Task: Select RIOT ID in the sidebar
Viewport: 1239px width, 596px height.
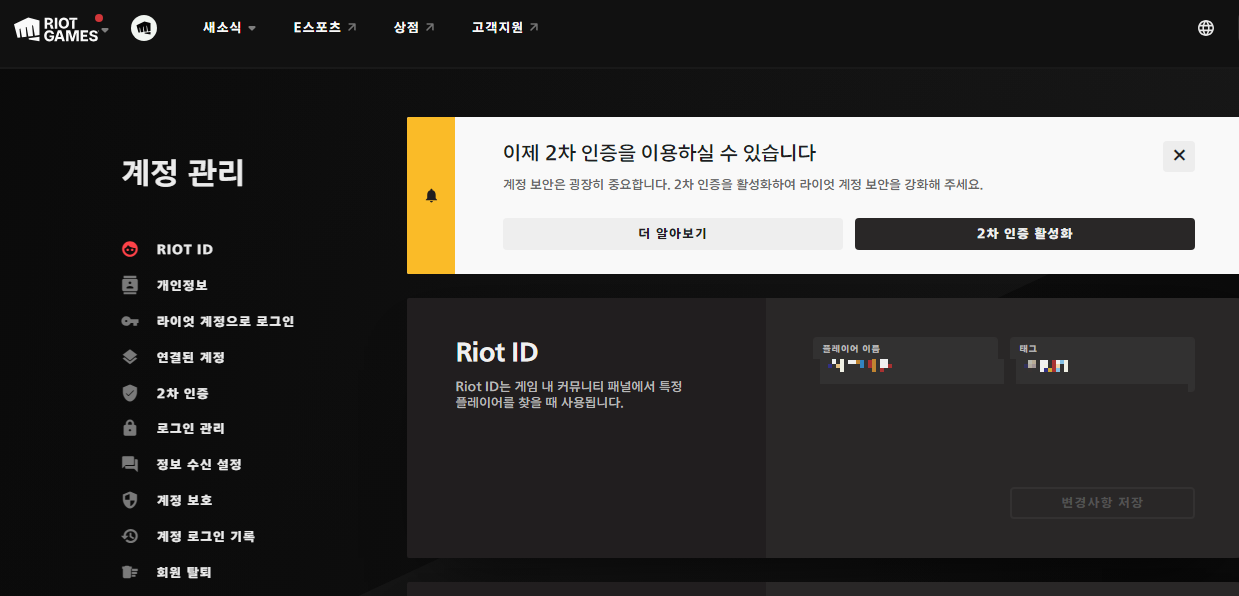Action: tap(185, 250)
